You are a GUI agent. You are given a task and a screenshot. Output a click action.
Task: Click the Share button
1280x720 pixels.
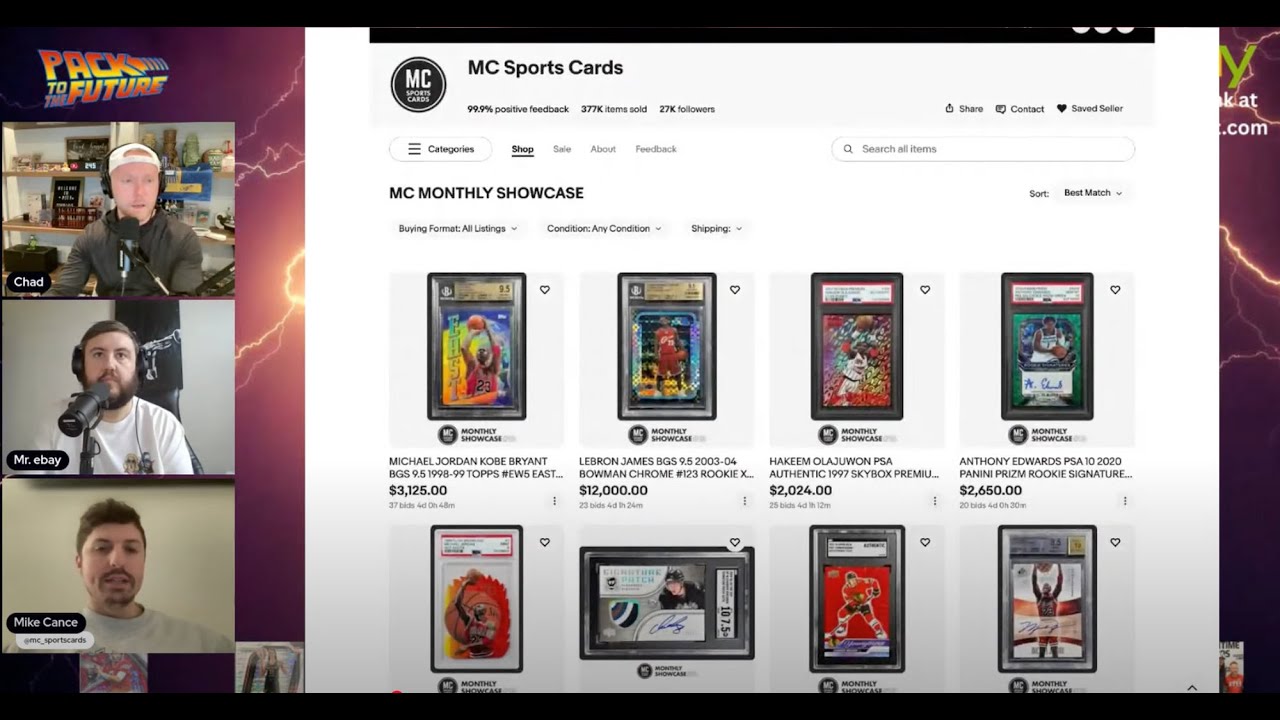(x=964, y=109)
